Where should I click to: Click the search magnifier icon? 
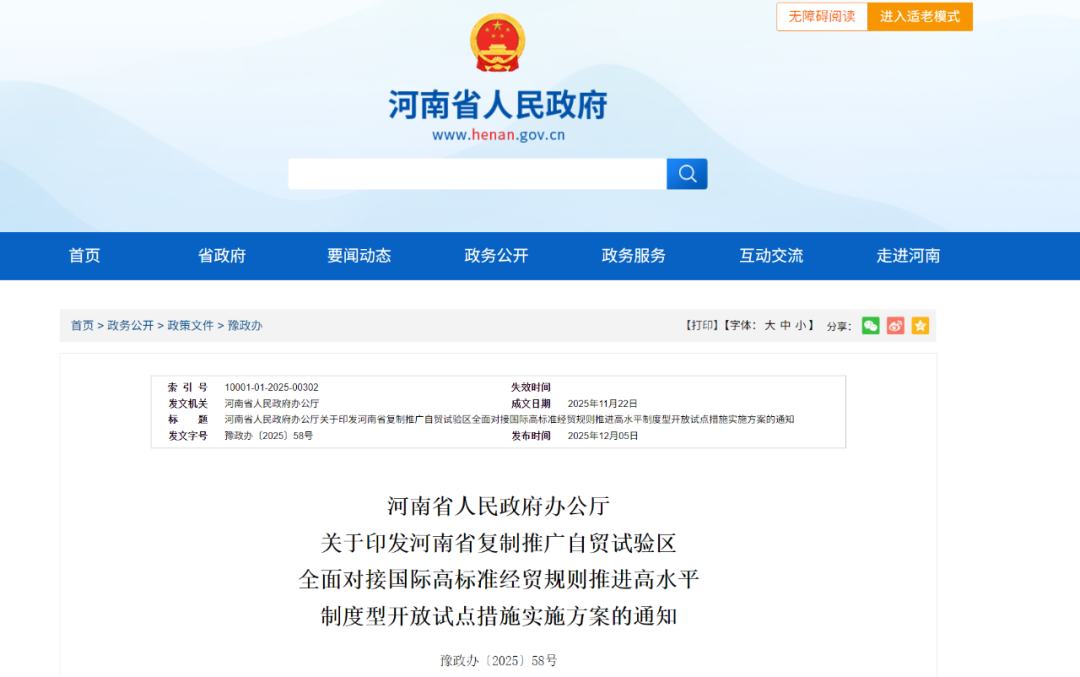click(686, 173)
